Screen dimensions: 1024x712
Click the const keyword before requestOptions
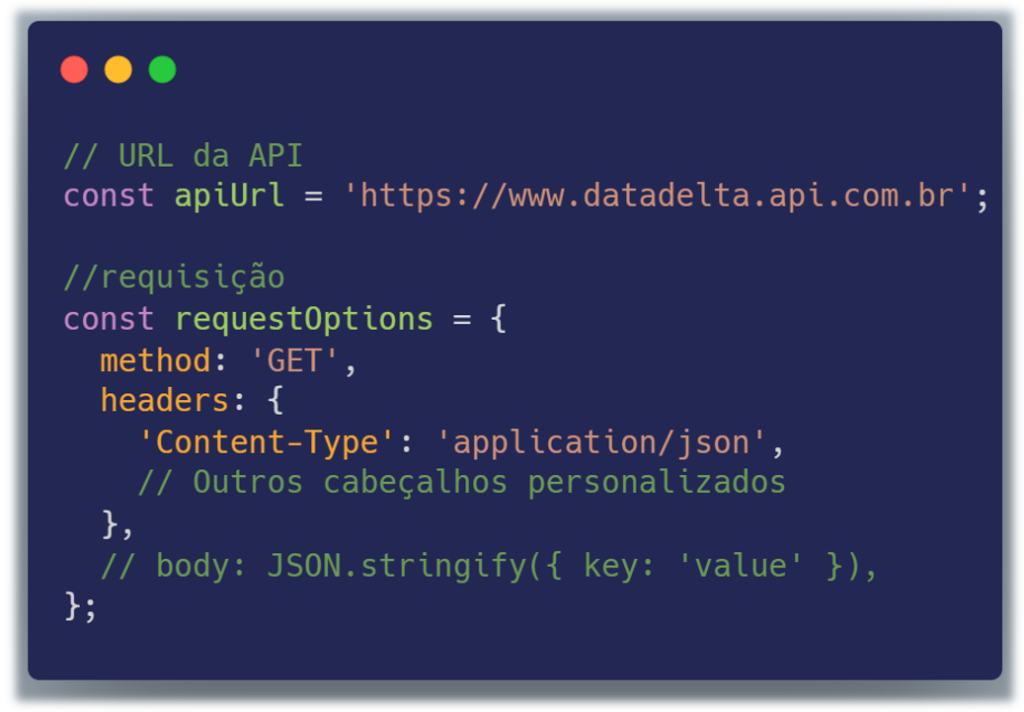[108, 319]
